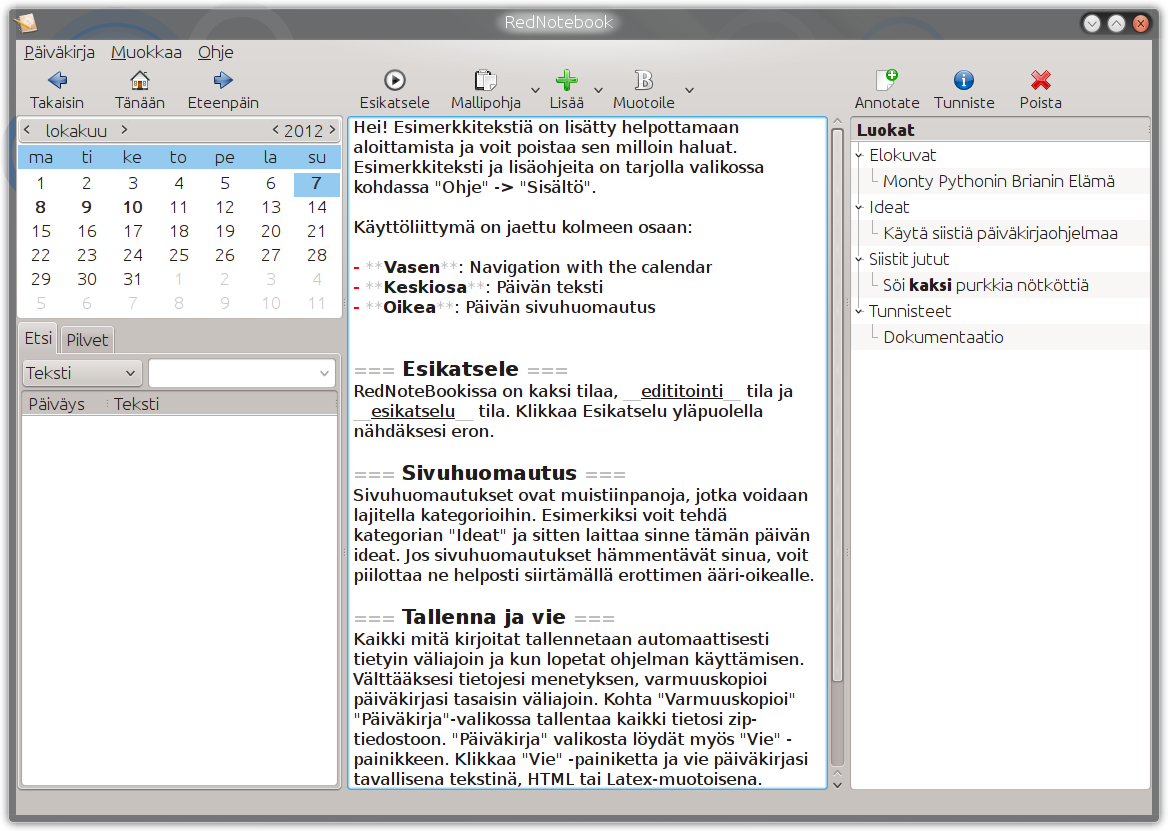Select October 9 in the calendar
This screenshot has height=831, width=1168.
coord(86,207)
